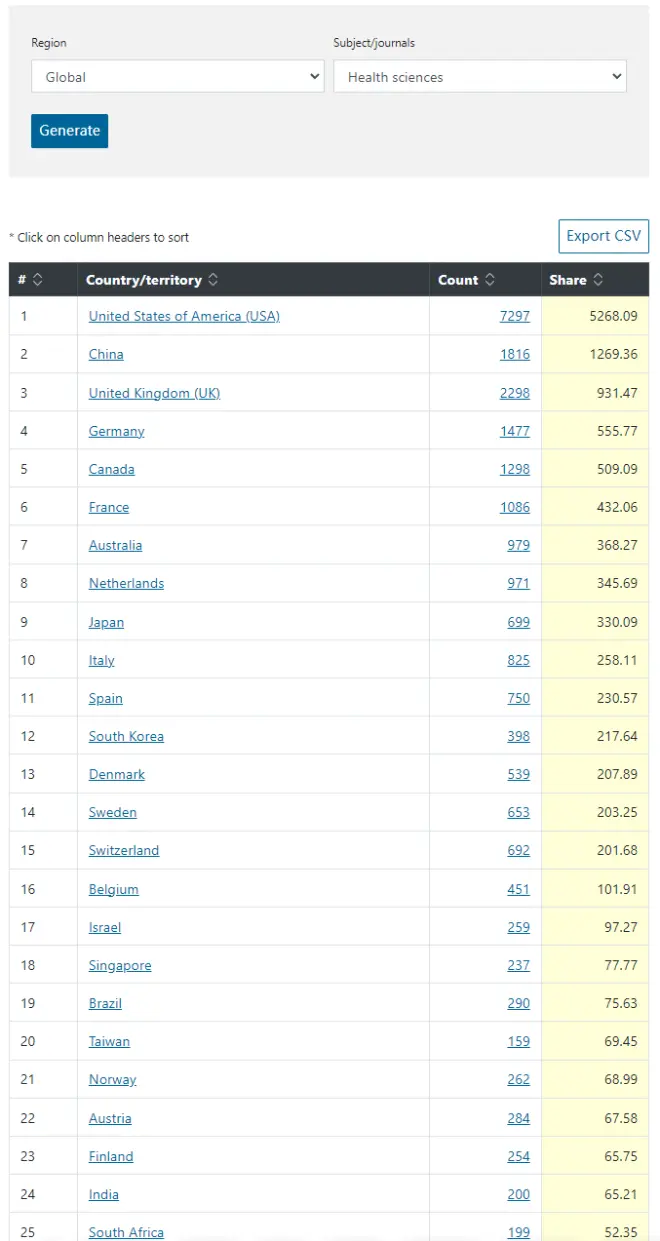Expand the Subject/journals Health sciences dropdown
This screenshot has height=1241, width=660.
[x=479, y=77]
